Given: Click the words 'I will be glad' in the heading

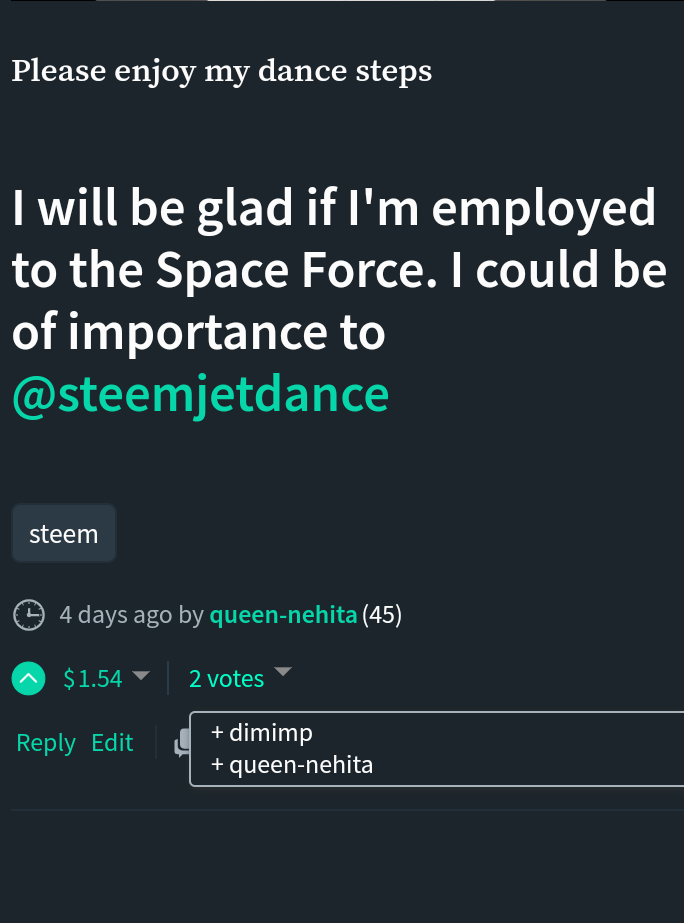Looking at the screenshot, I should [150, 208].
